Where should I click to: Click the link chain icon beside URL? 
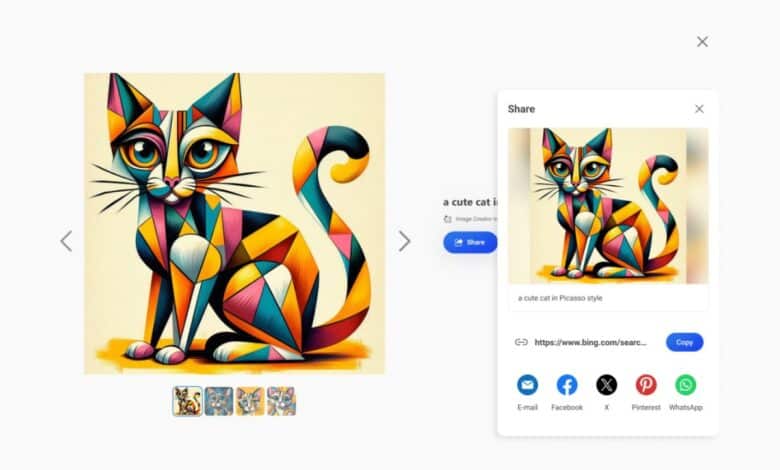click(521, 342)
